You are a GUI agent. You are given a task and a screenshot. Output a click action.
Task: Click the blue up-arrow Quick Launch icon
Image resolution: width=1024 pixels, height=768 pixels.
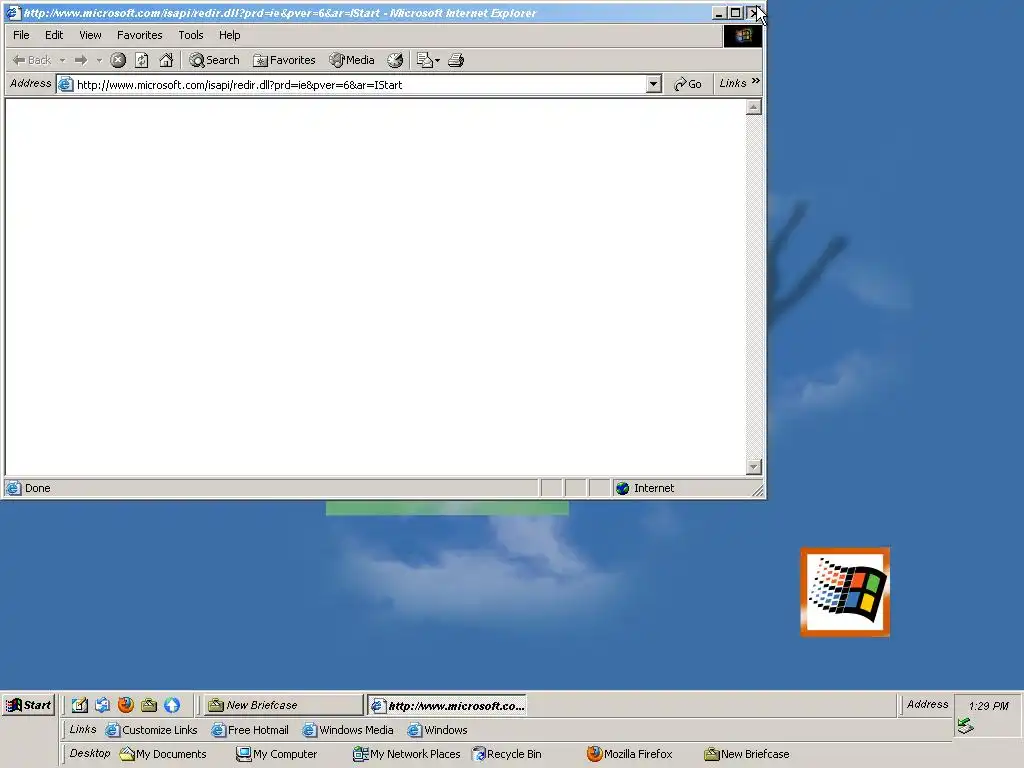click(172, 705)
